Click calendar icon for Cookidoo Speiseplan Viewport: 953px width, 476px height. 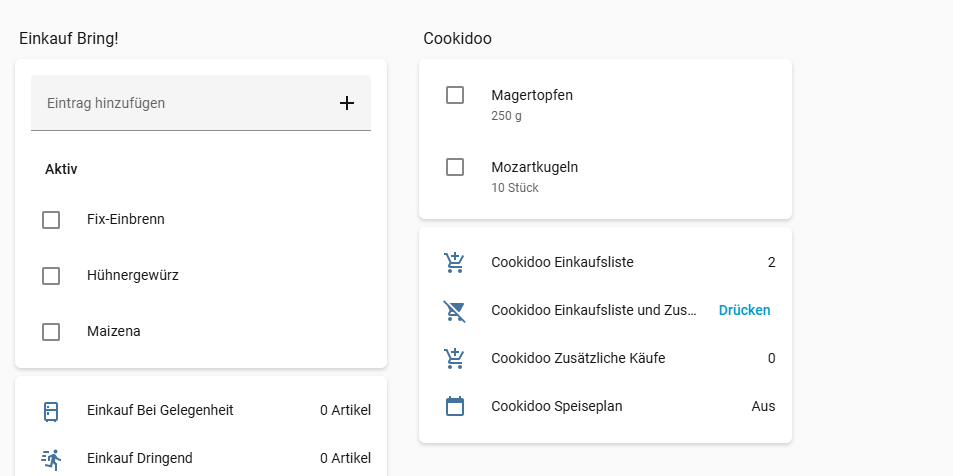tap(455, 406)
